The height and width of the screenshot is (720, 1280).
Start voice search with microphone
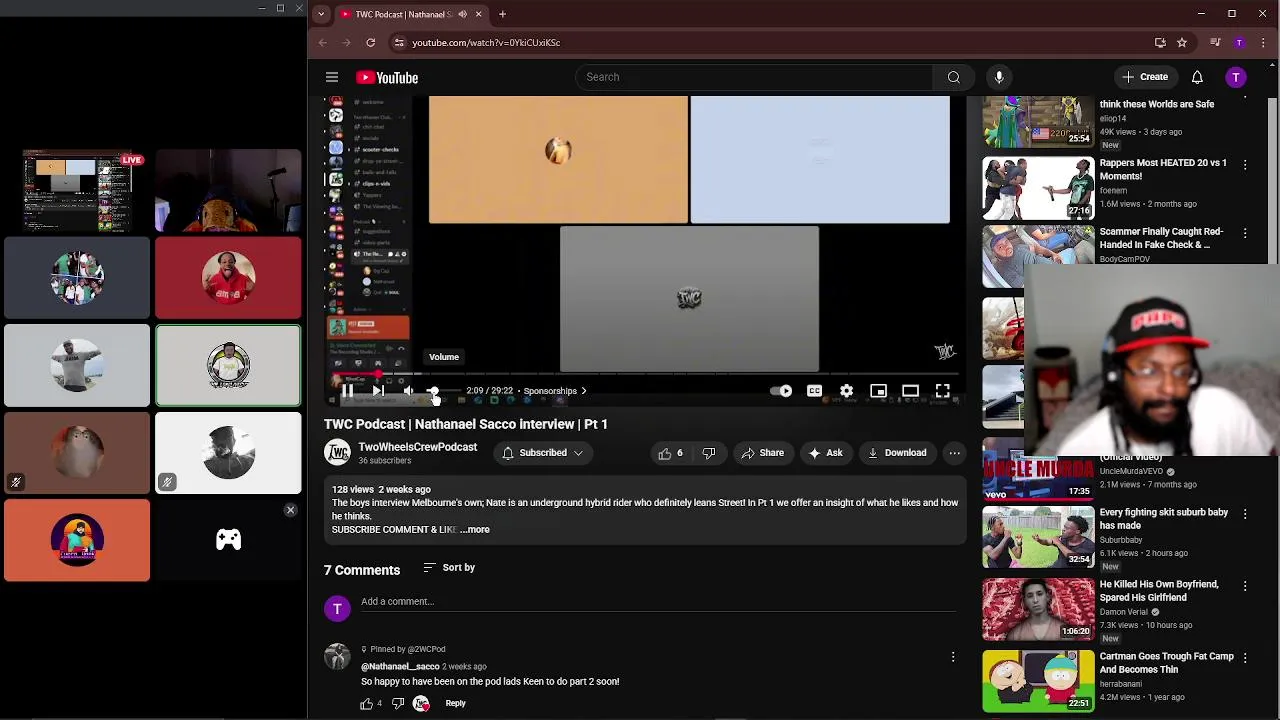click(x=999, y=77)
